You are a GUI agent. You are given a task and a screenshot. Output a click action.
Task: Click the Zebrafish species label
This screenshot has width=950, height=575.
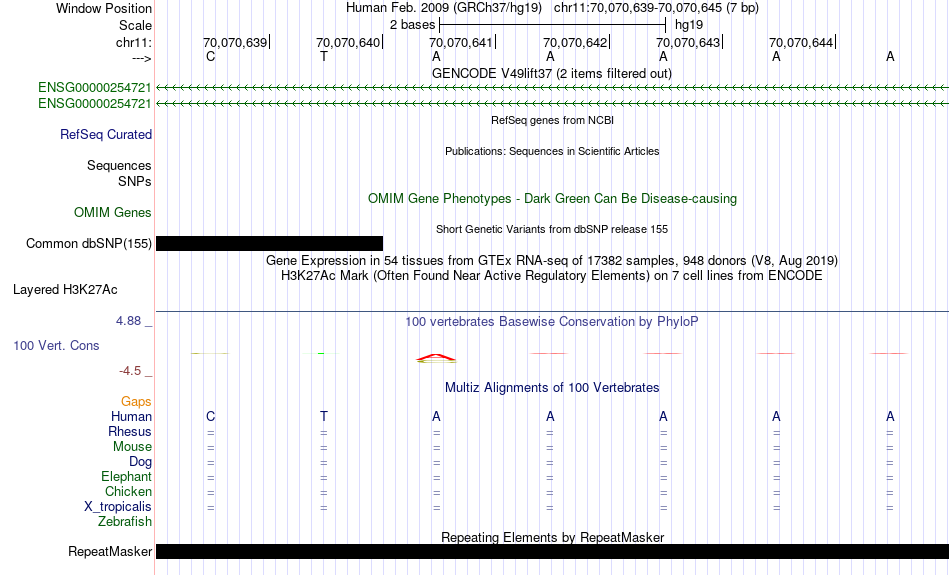[125, 522]
